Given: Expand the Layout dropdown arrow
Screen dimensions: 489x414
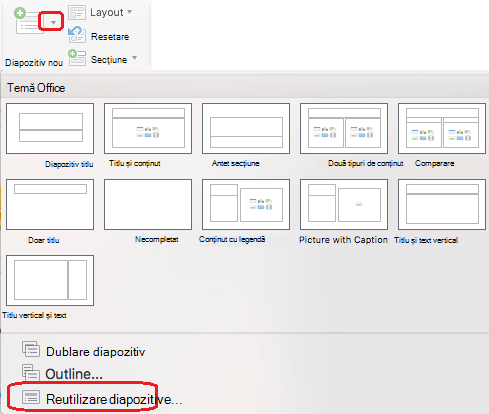Looking at the screenshot, I should 130,12.
